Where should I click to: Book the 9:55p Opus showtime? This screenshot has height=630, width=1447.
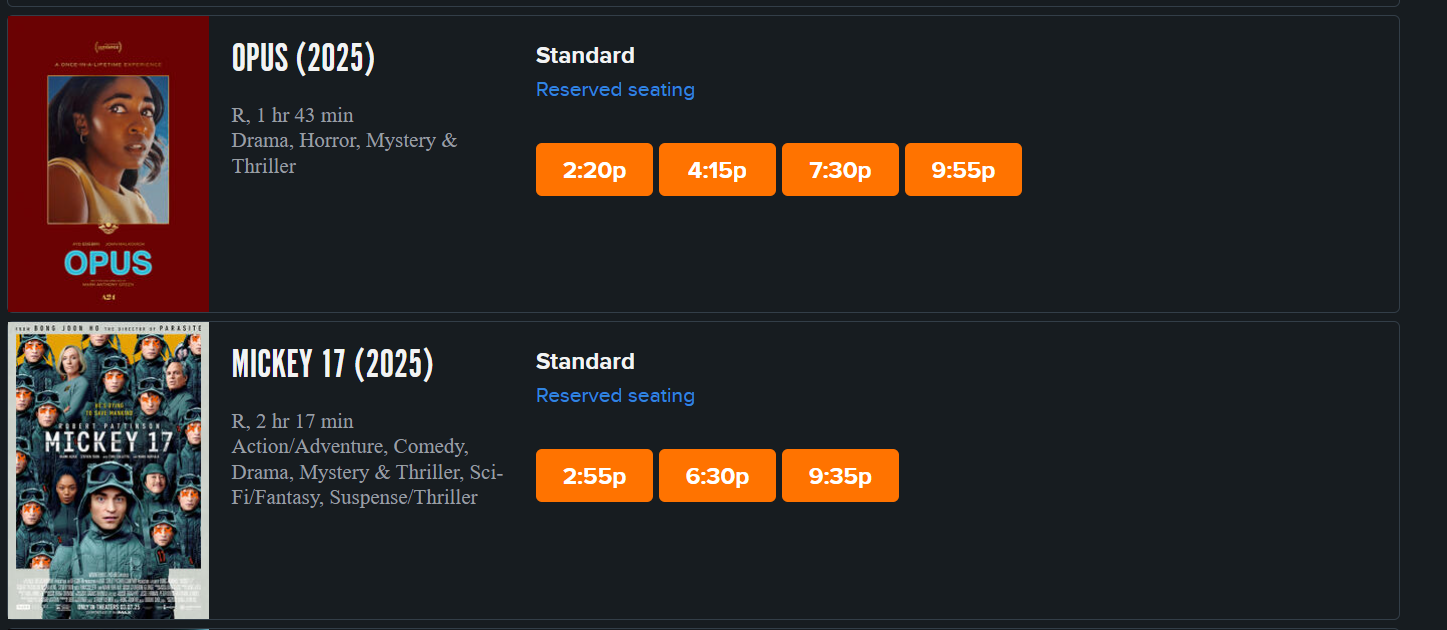point(963,170)
